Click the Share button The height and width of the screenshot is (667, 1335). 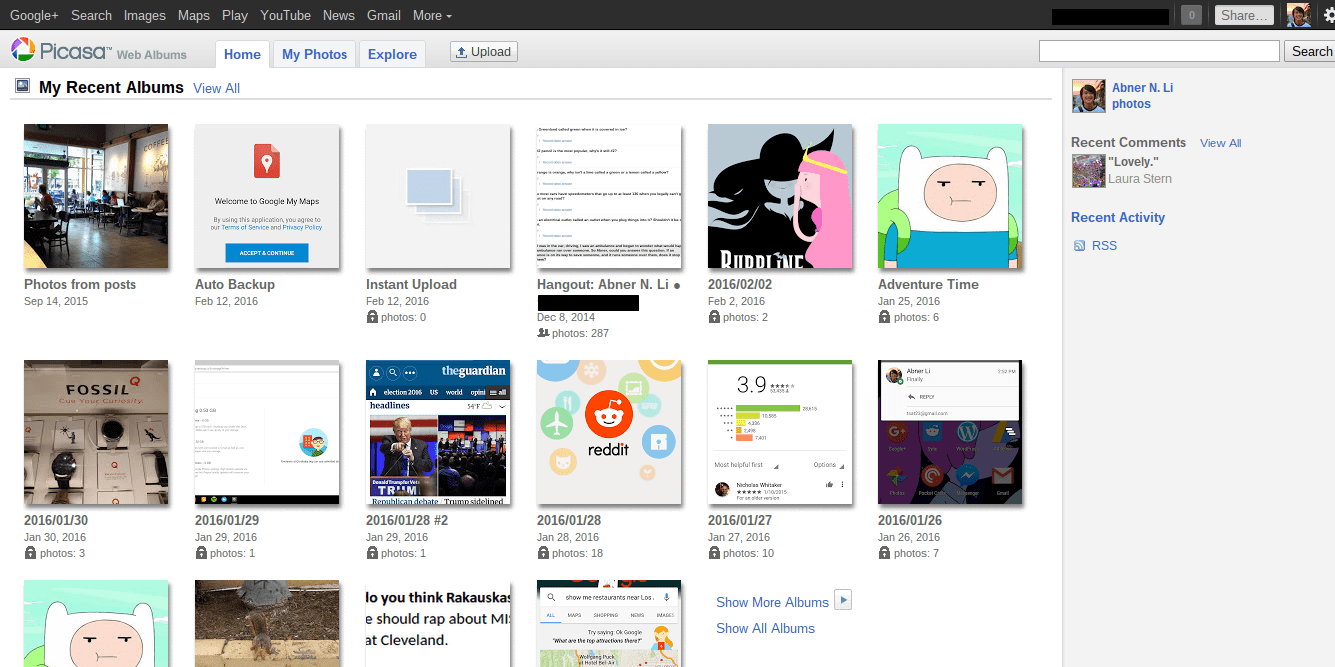[1245, 15]
